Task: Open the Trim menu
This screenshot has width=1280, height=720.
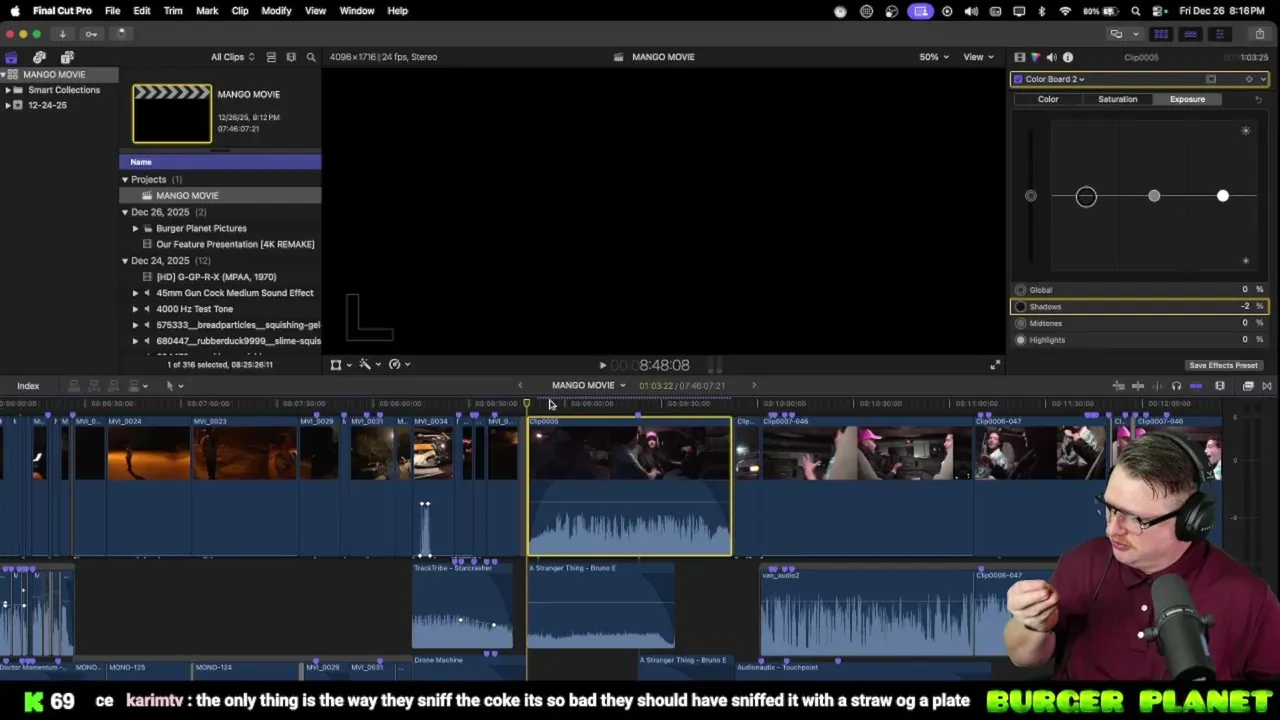Action: [173, 11]
